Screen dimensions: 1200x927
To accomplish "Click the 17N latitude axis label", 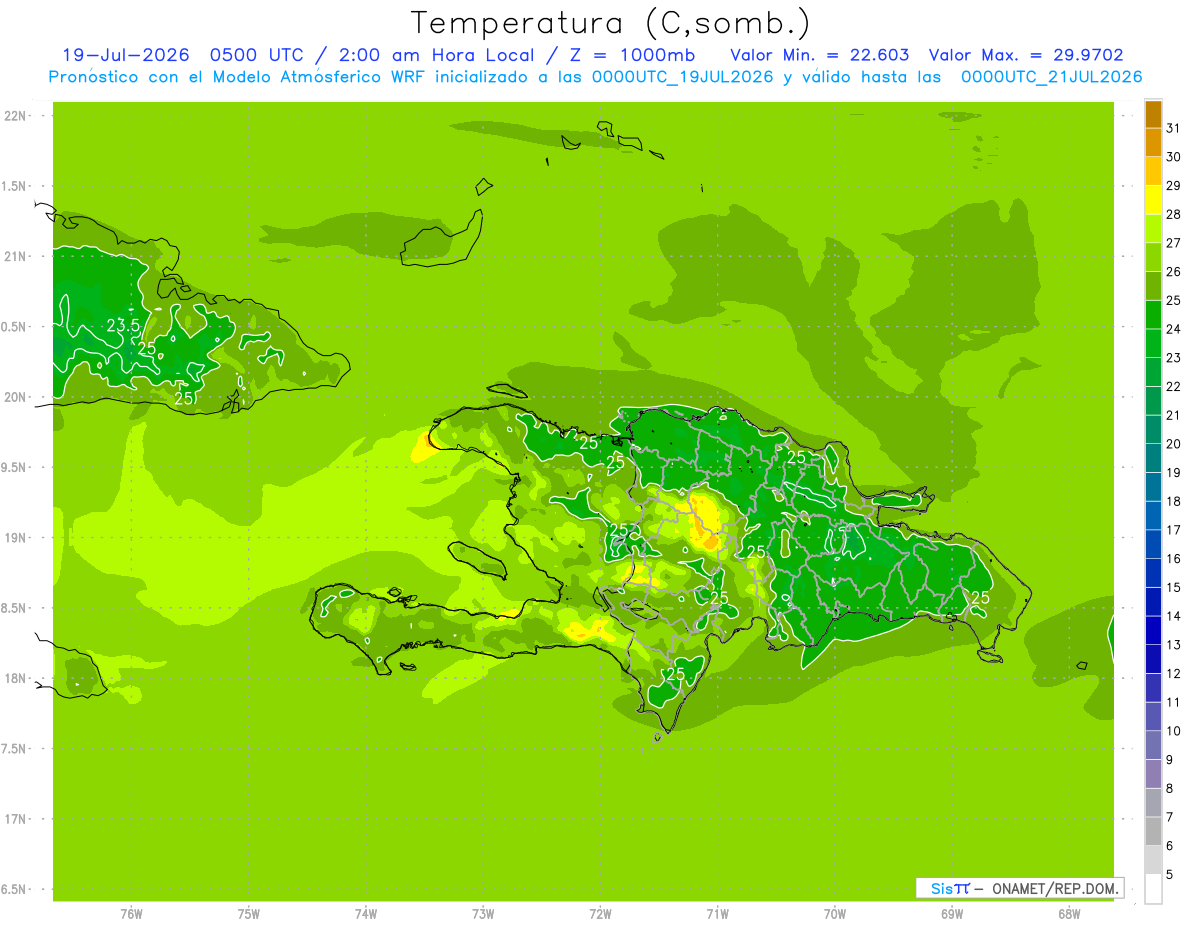I will (x=15, y=819).
